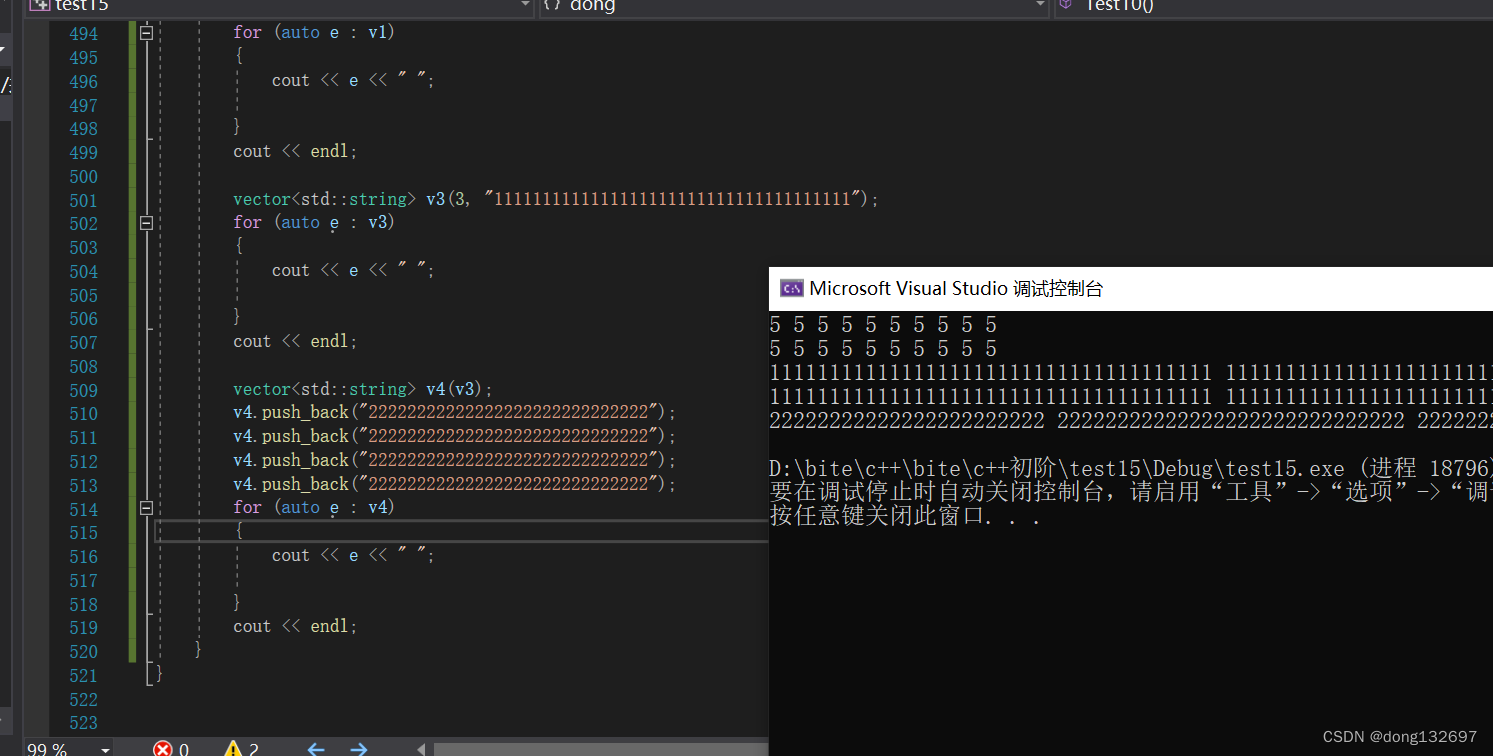
Task: Click the for (auto e : v4) statement
Action: point(314,507)
